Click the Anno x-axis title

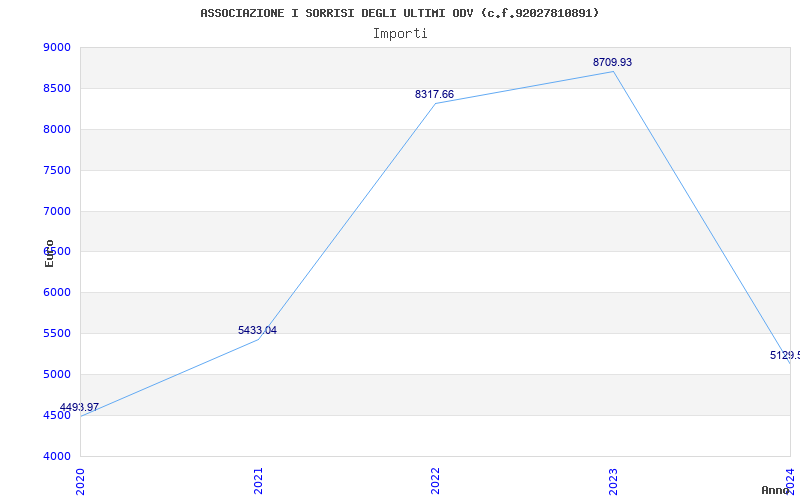pyautogui.click(x=775, y=490)
